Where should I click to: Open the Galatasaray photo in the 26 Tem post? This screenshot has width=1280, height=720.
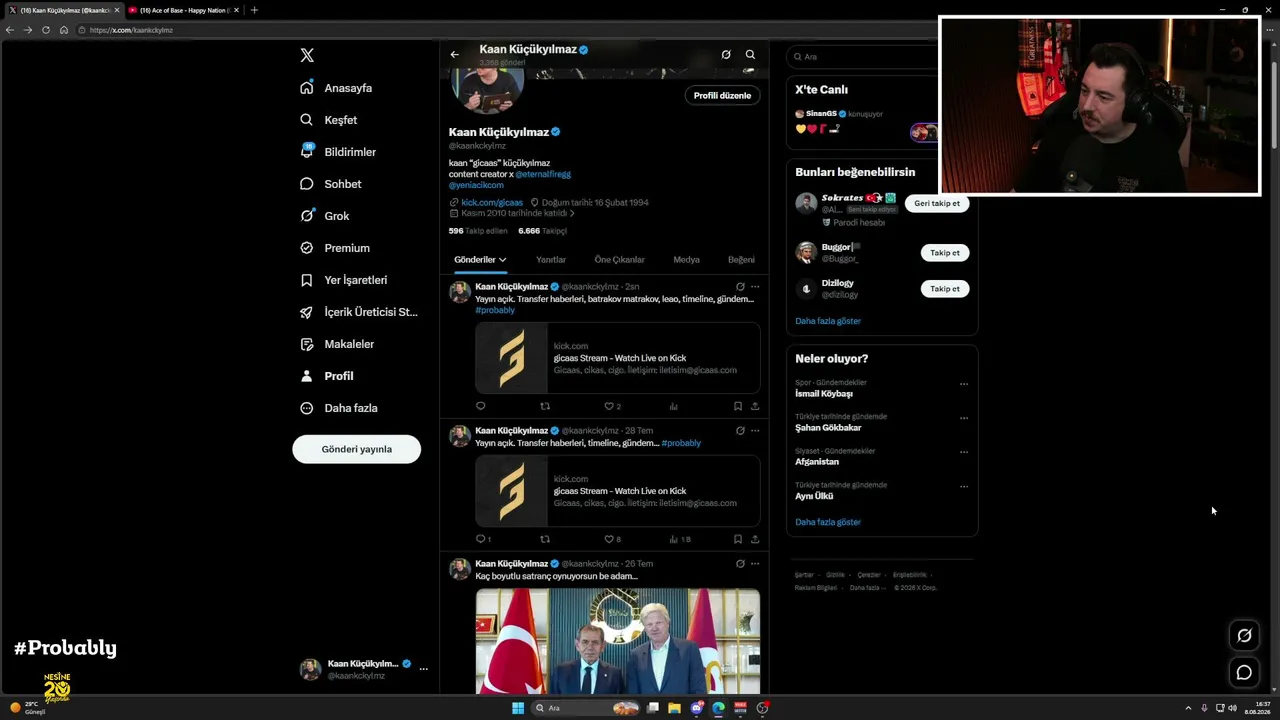618,641
